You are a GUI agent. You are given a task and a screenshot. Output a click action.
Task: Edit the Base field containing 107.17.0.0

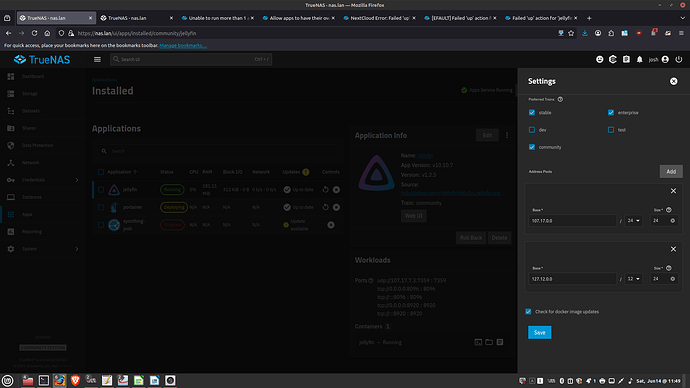point(572,220)
